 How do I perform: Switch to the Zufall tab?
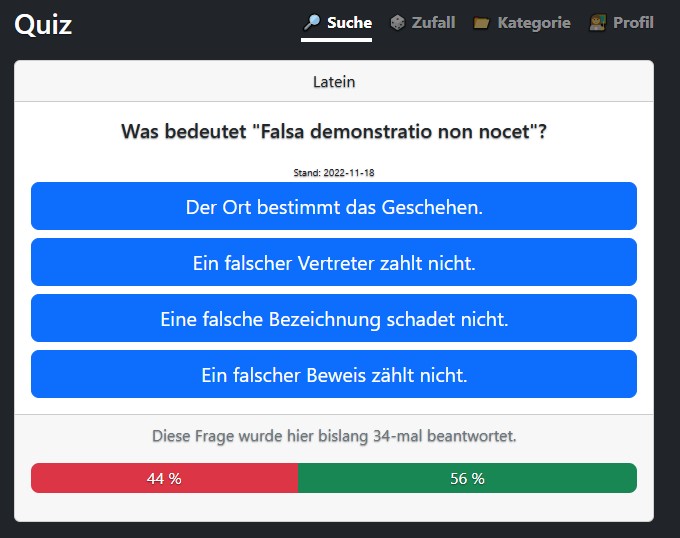[422, 23]
